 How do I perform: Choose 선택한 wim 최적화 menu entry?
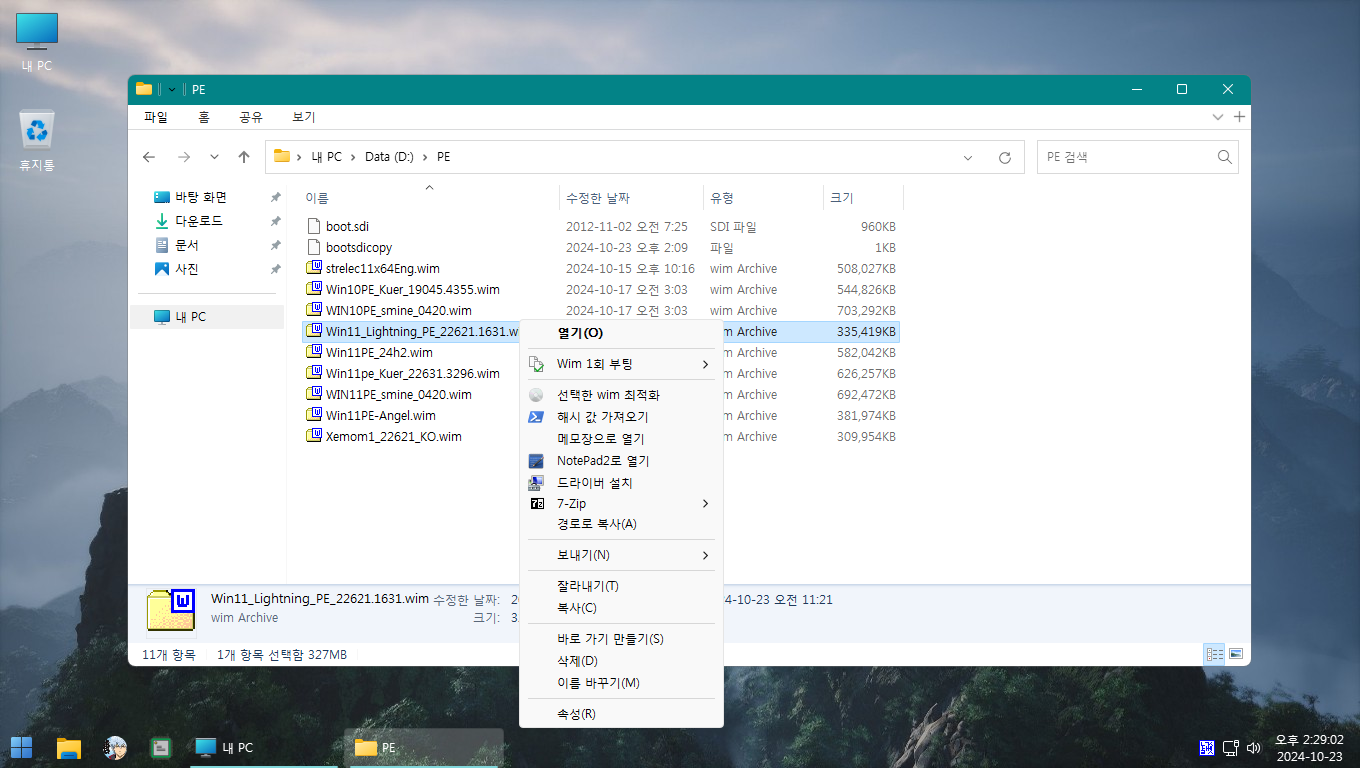pyautogui.click(x=621, y=395)
